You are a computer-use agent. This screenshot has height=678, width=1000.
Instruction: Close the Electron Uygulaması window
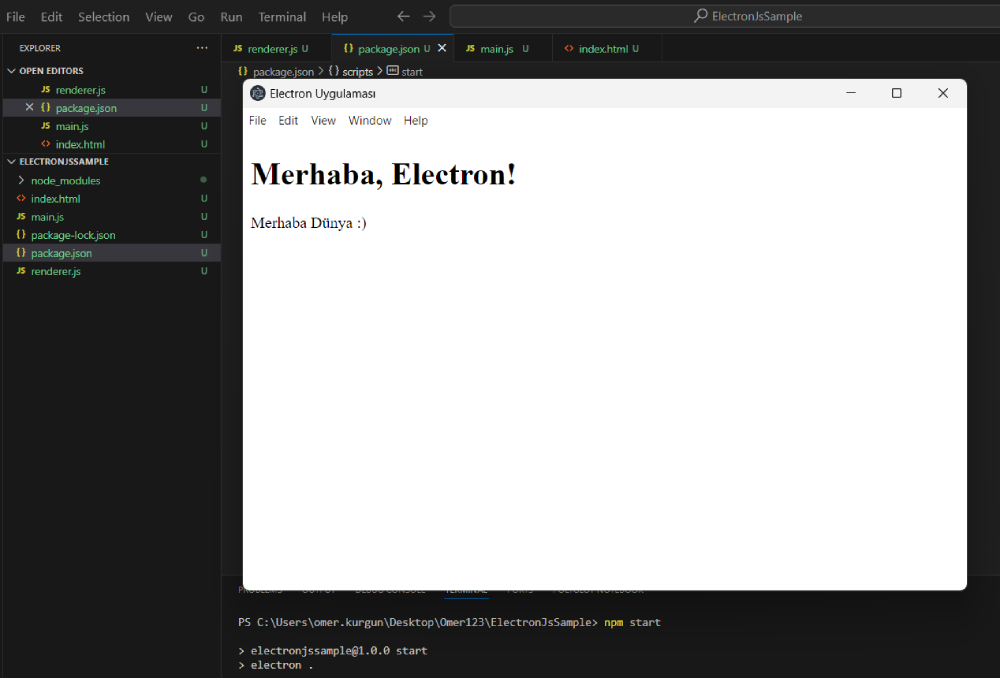[x=943, y=93]
